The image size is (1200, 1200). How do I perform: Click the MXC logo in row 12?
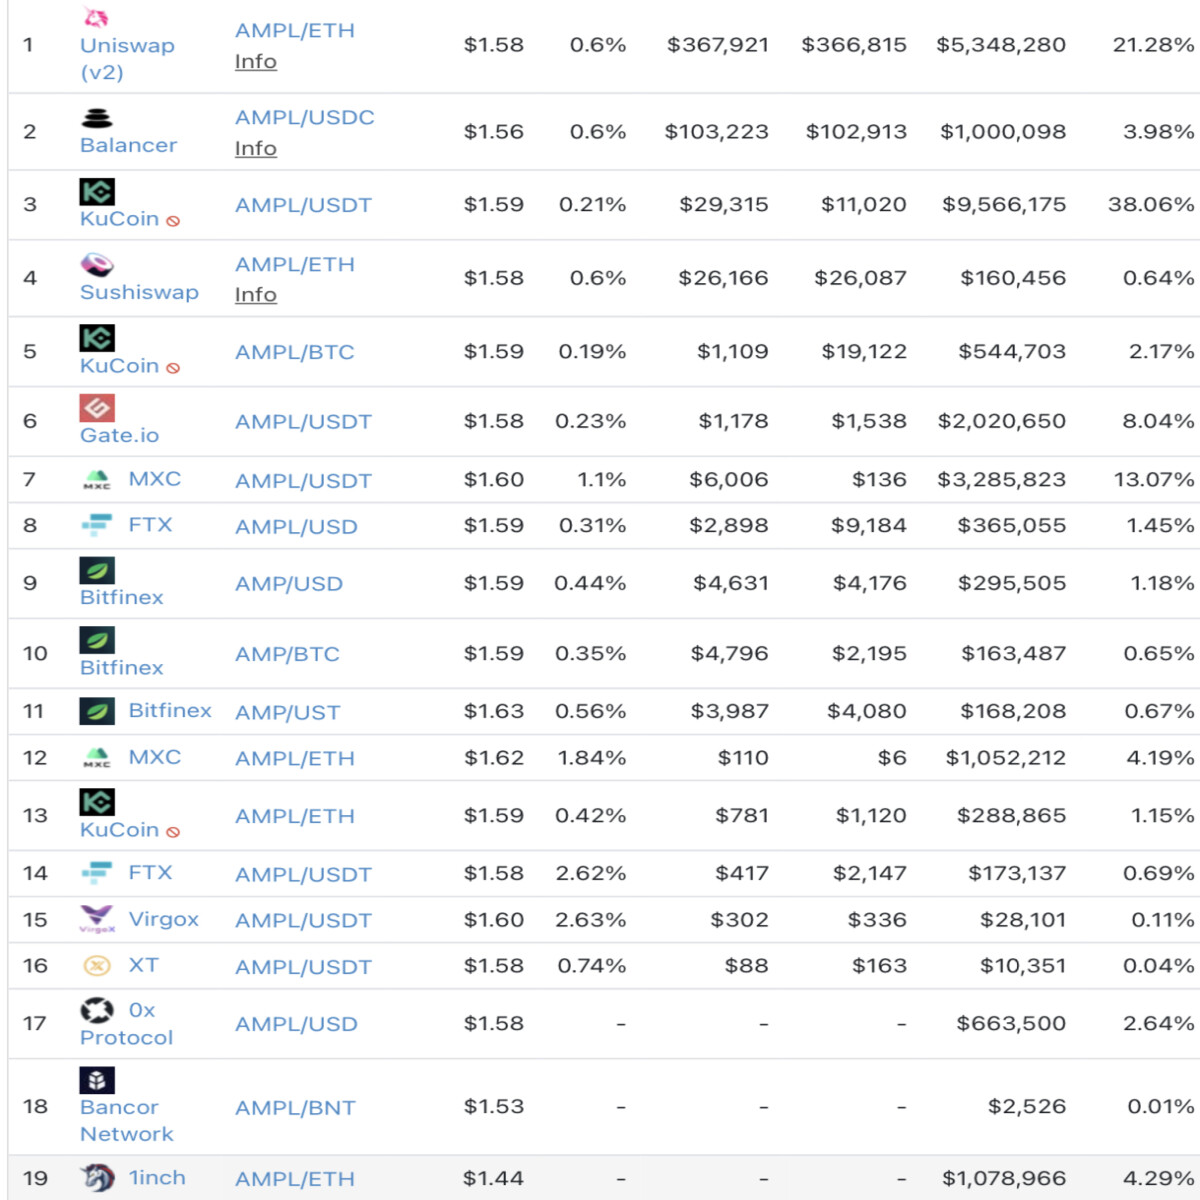point(96,758)
